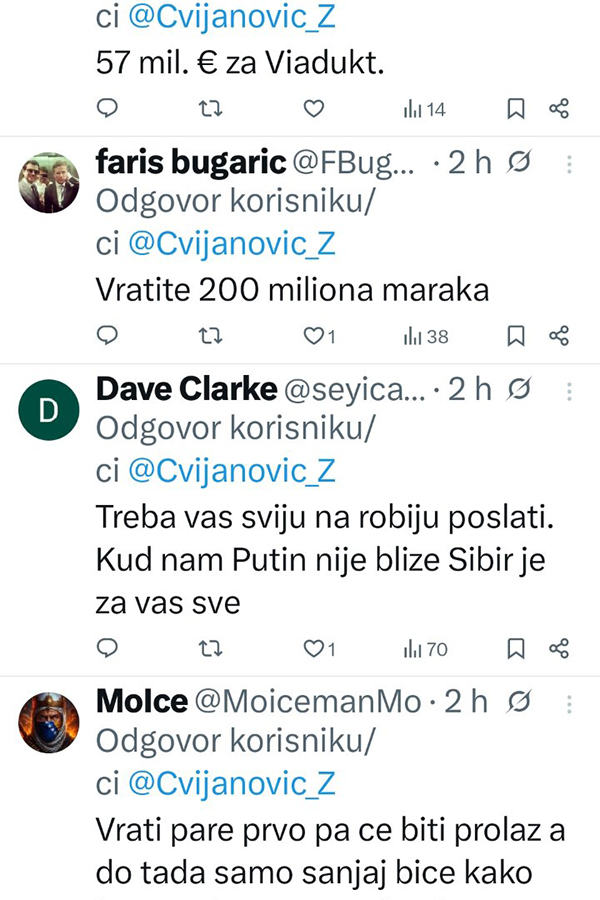600x900 pixels.
Task: Like Dave Clarke's tweet
Action: (x=313, y=649)
